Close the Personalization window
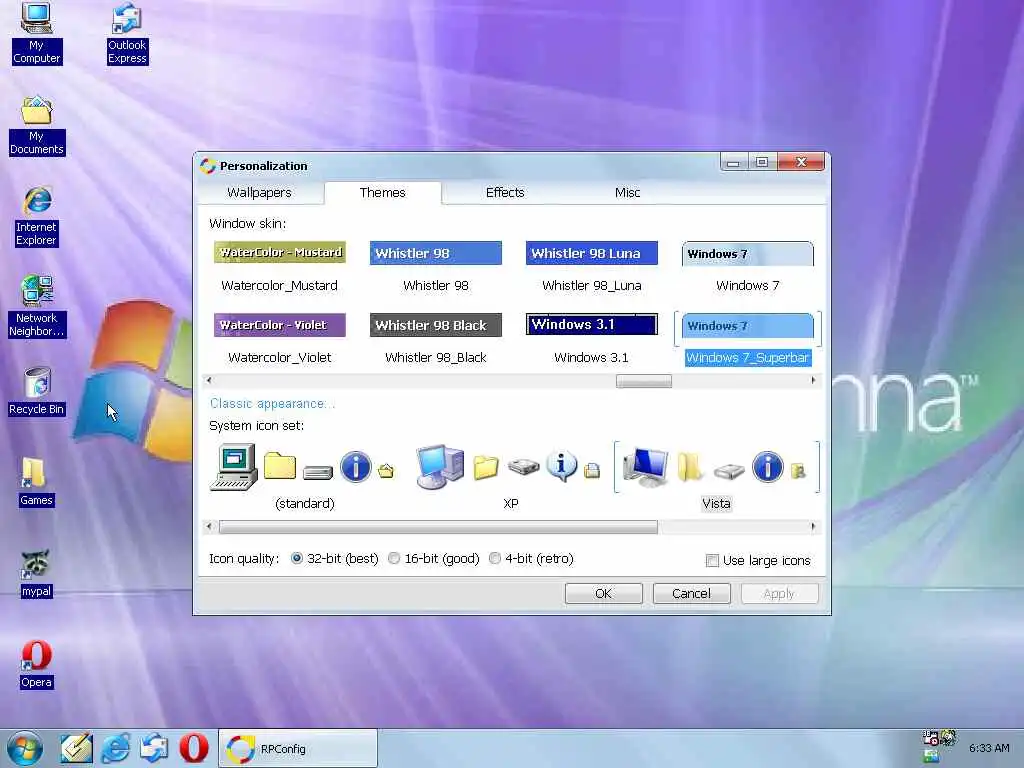 tap(801, 162)
